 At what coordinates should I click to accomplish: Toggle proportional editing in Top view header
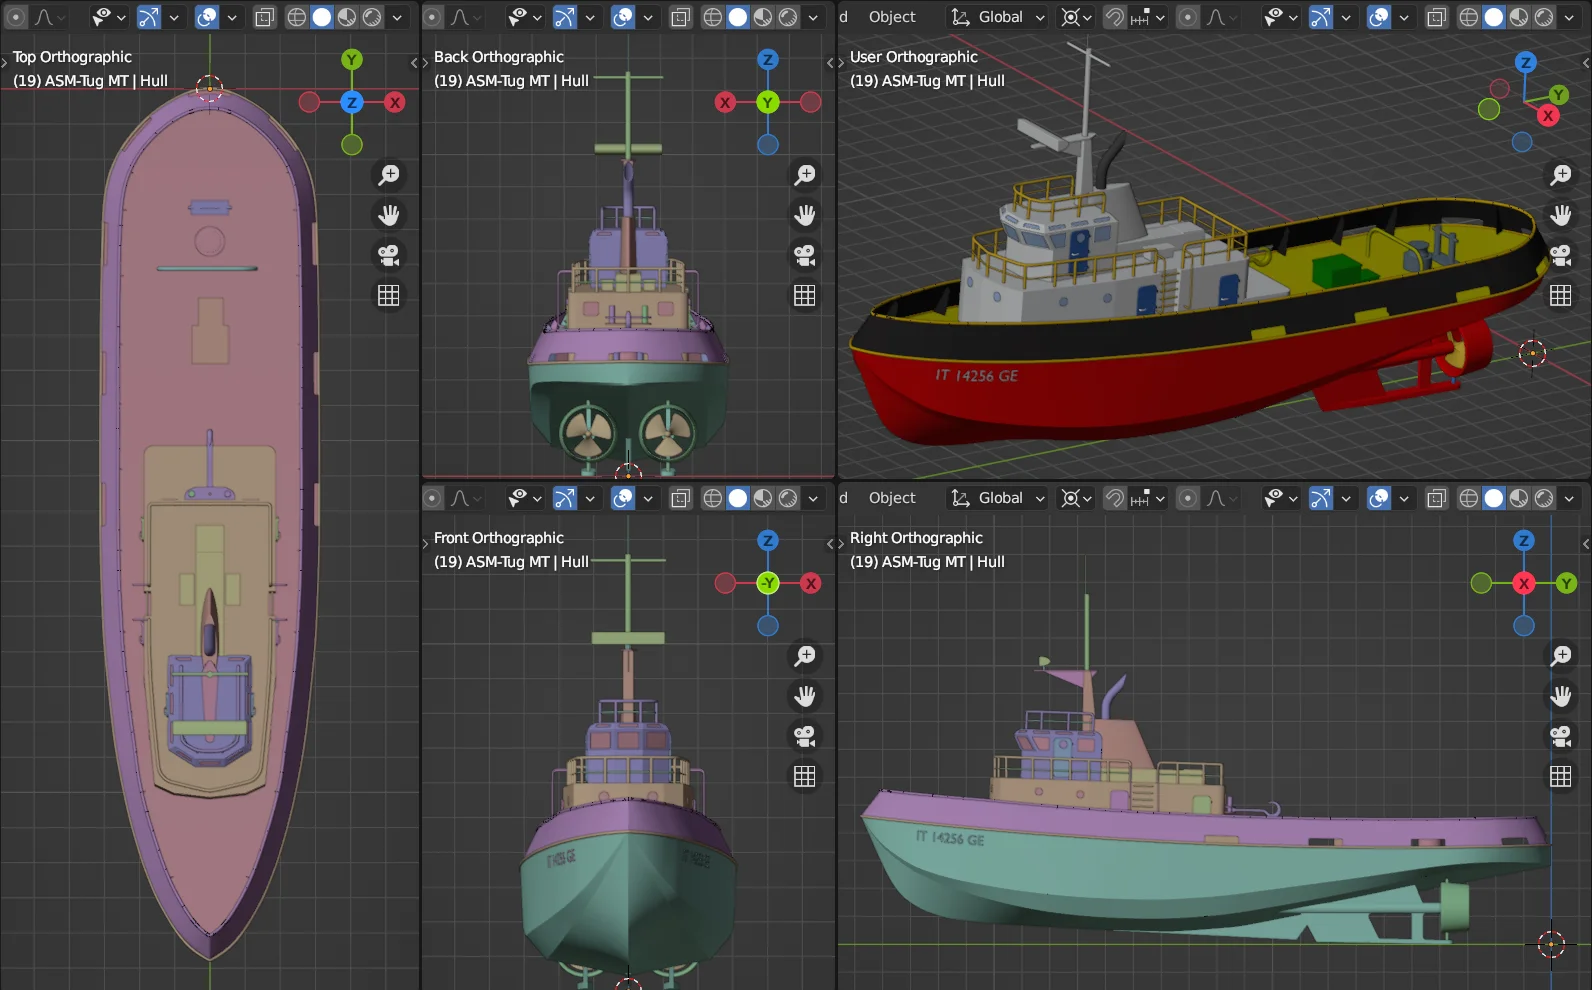coord(16,17)
